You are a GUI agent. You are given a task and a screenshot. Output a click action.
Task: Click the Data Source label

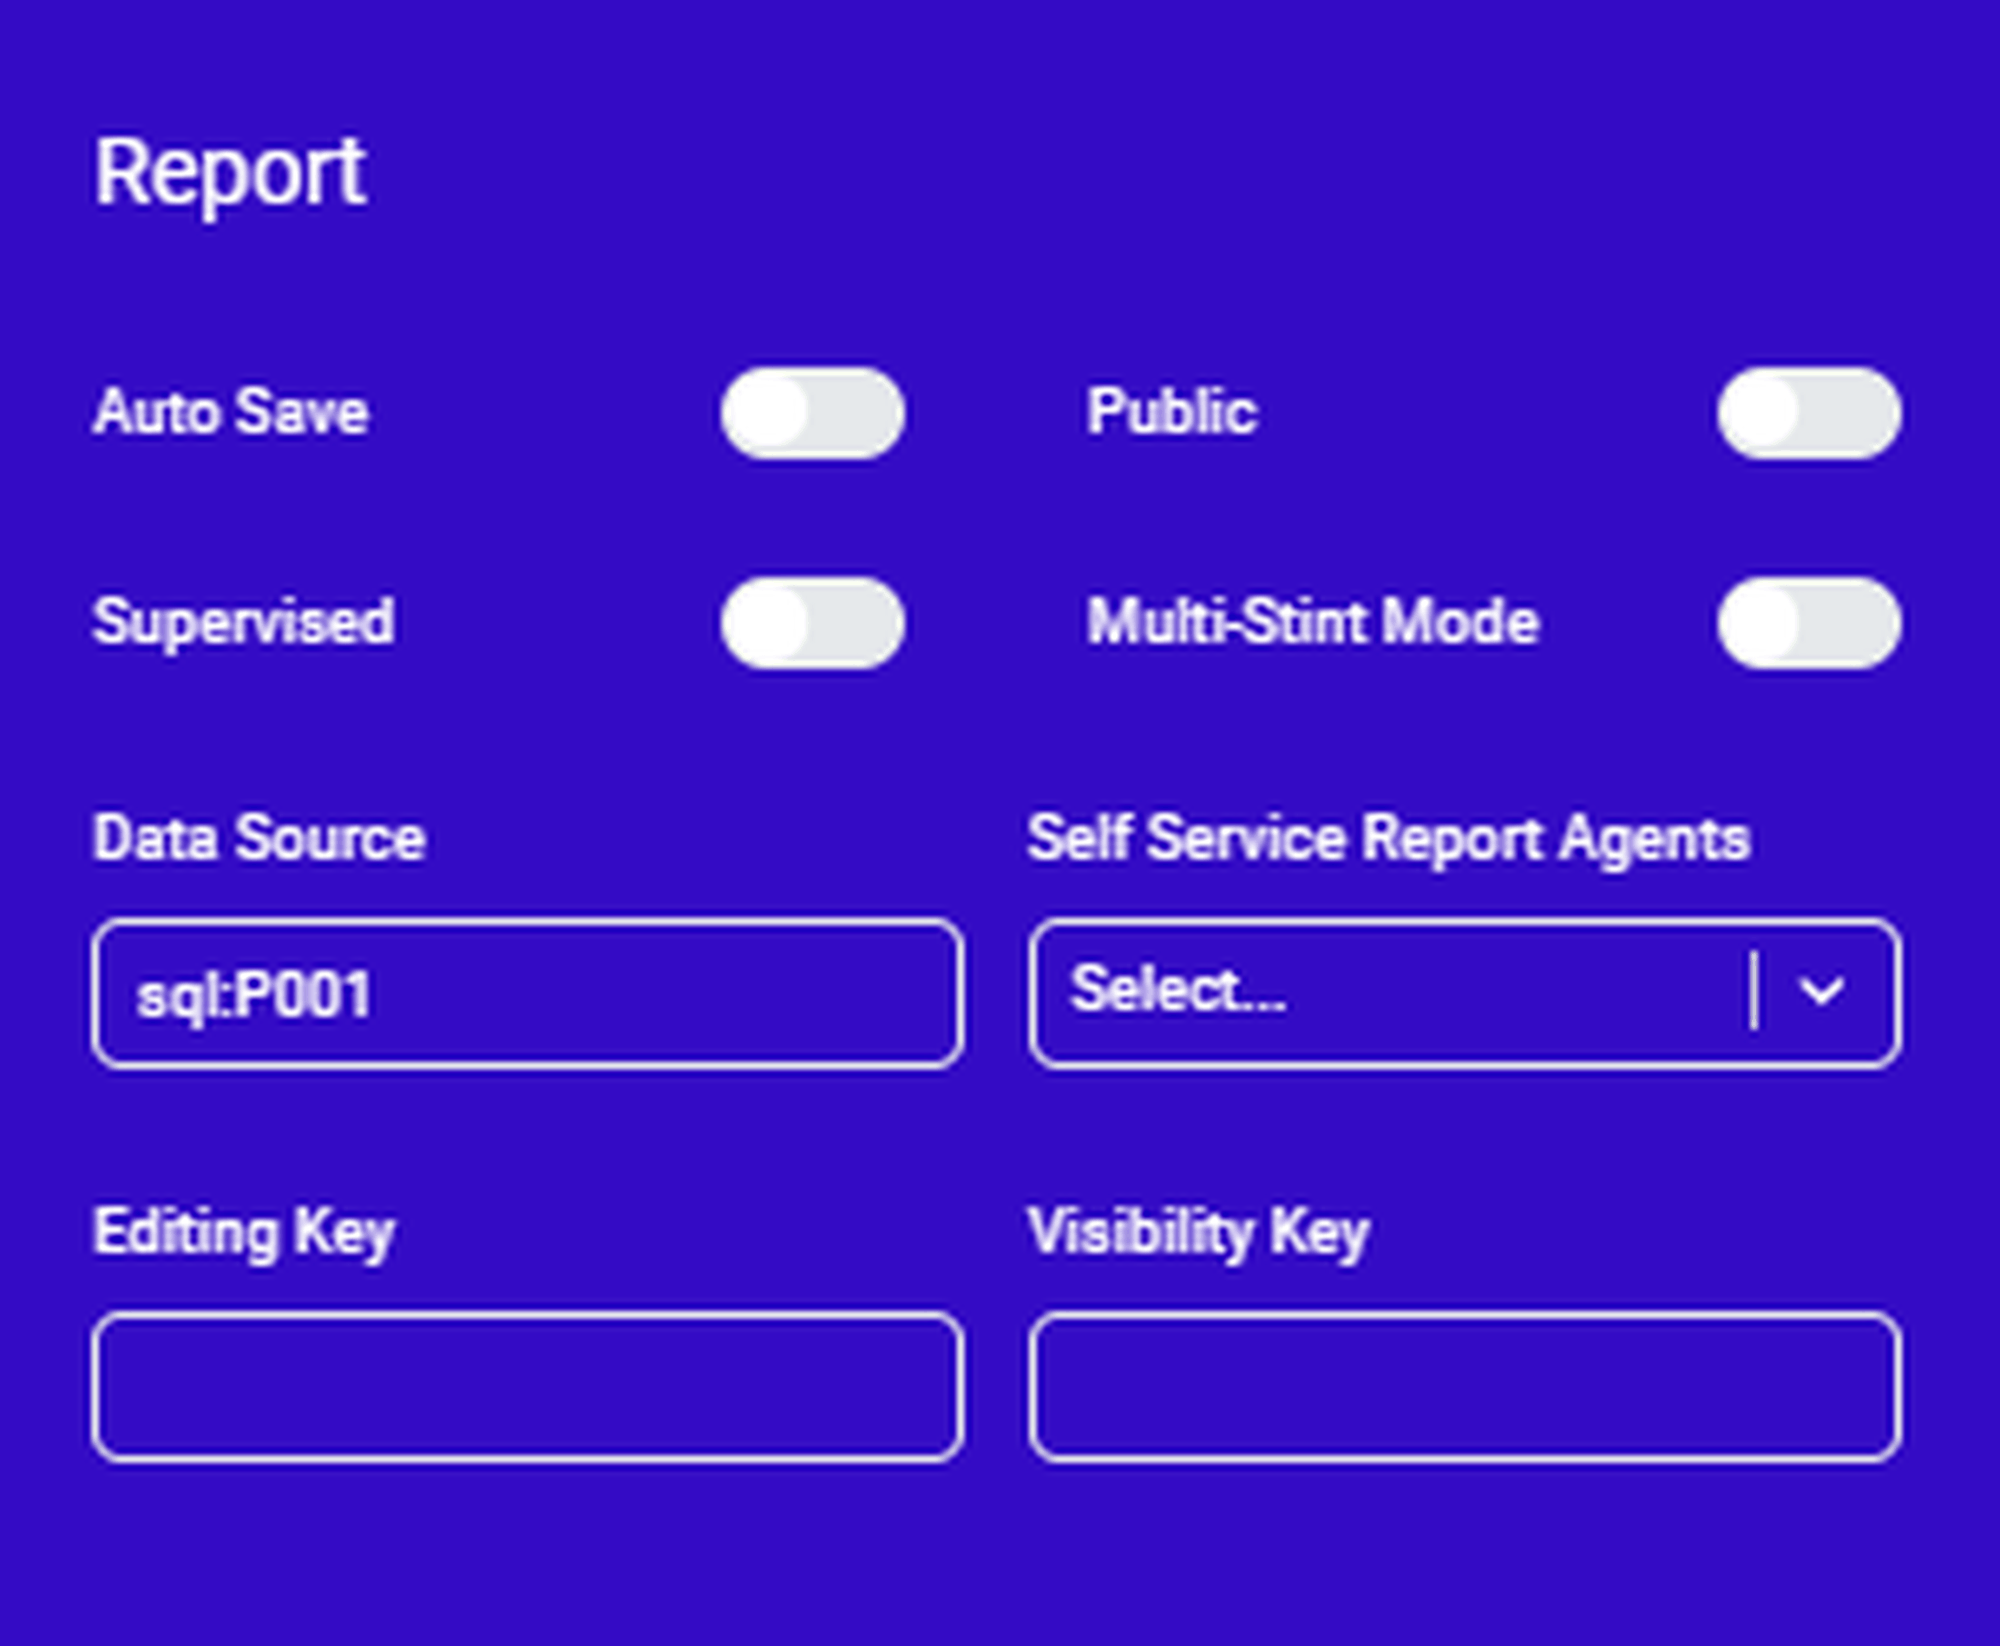pyautogui.click(x=258, y=838)
